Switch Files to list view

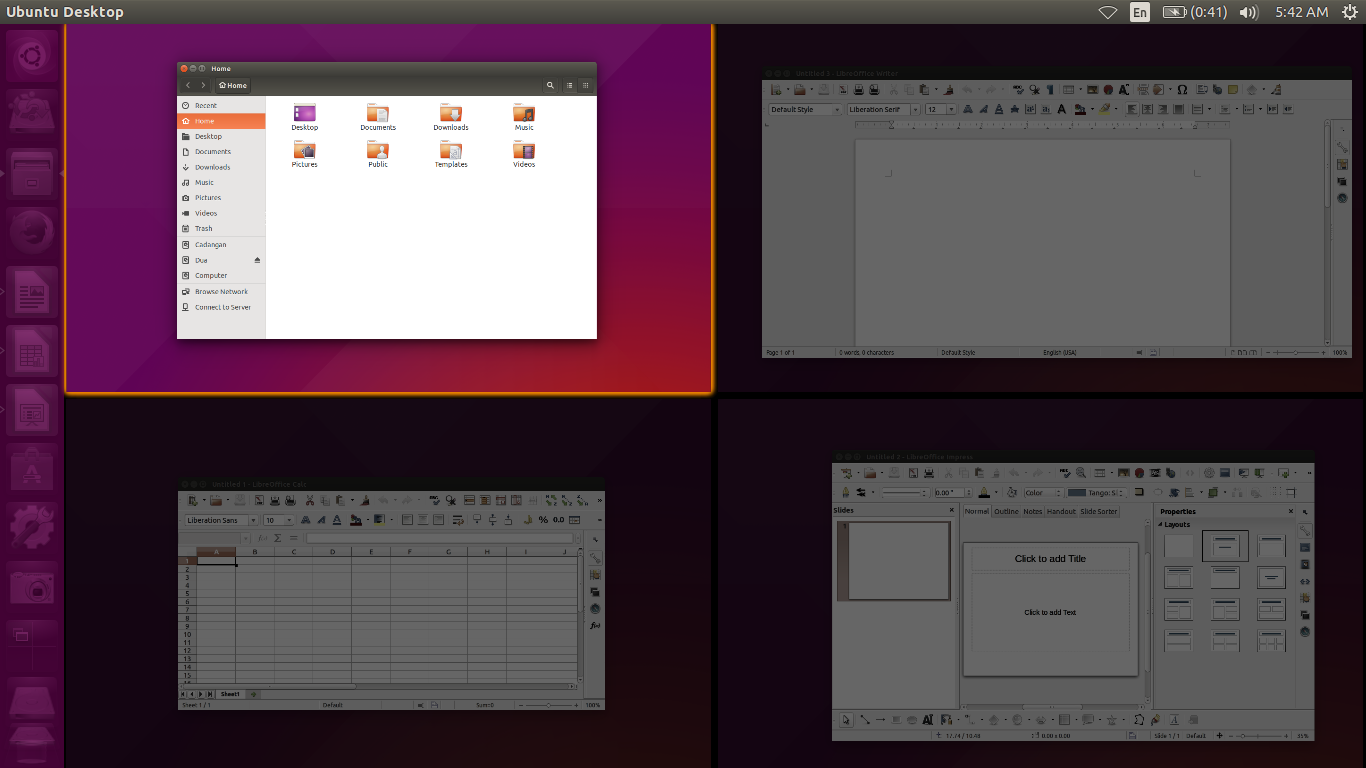(x=569, y=85)
